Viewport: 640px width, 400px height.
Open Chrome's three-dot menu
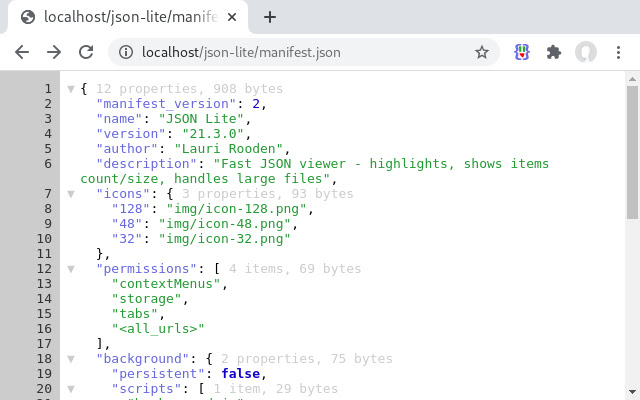point(619,52)
